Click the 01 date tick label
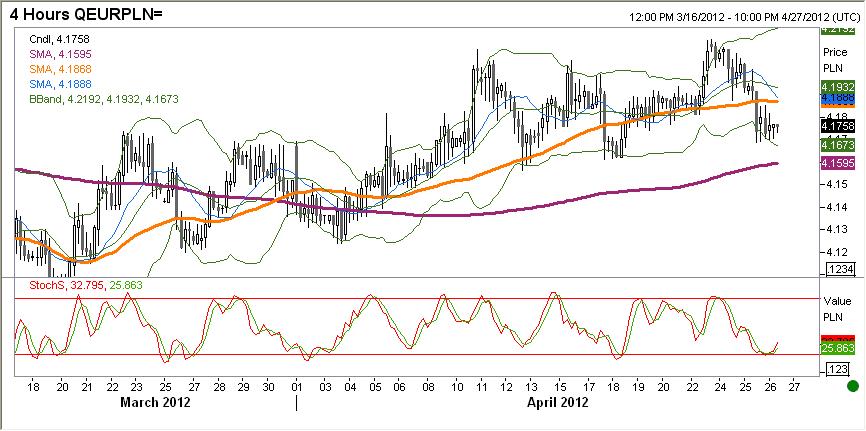The height and width of the screenshot is (431, 866). tap(297, 386)
